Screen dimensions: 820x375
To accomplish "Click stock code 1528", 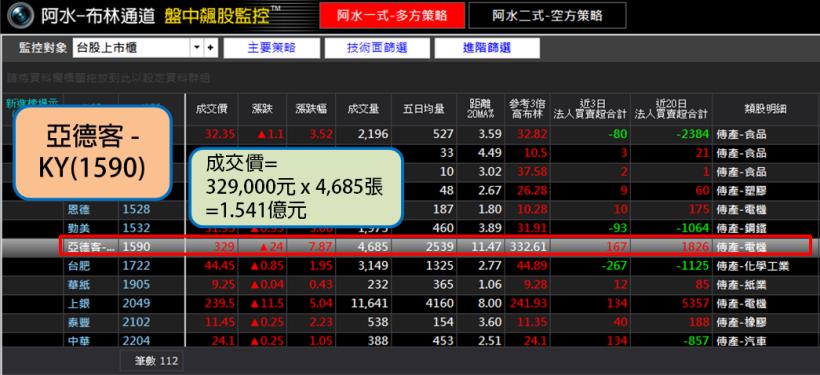I will point(136,210).
